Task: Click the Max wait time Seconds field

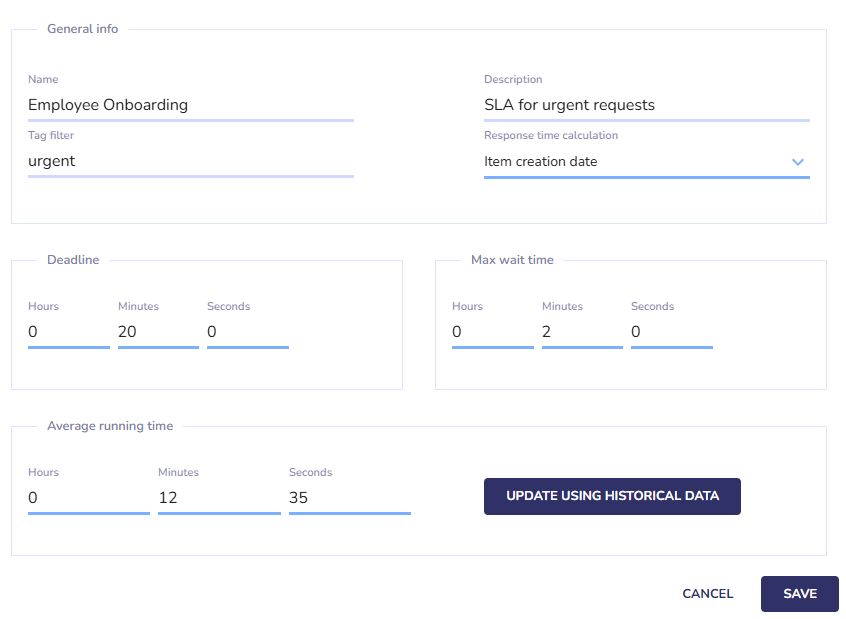Action: 672,332
